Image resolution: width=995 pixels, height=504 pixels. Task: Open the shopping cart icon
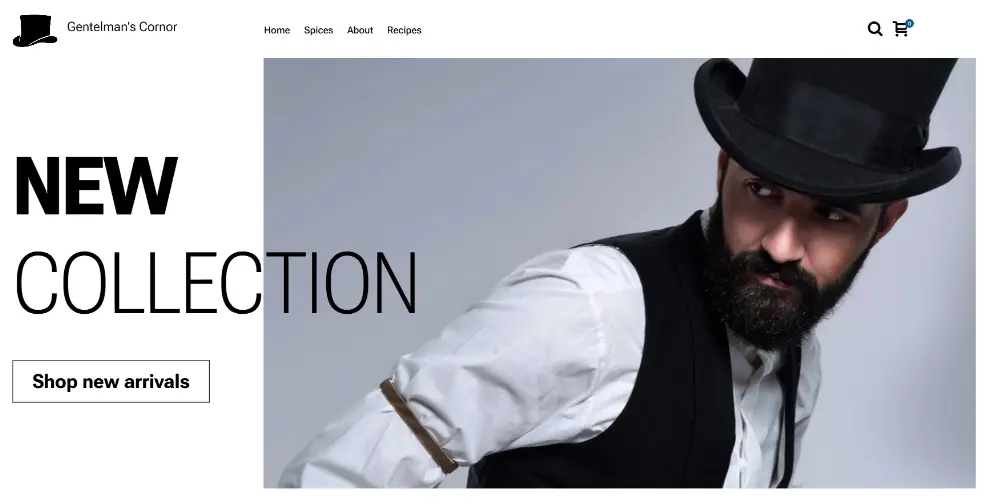point(900,29)
